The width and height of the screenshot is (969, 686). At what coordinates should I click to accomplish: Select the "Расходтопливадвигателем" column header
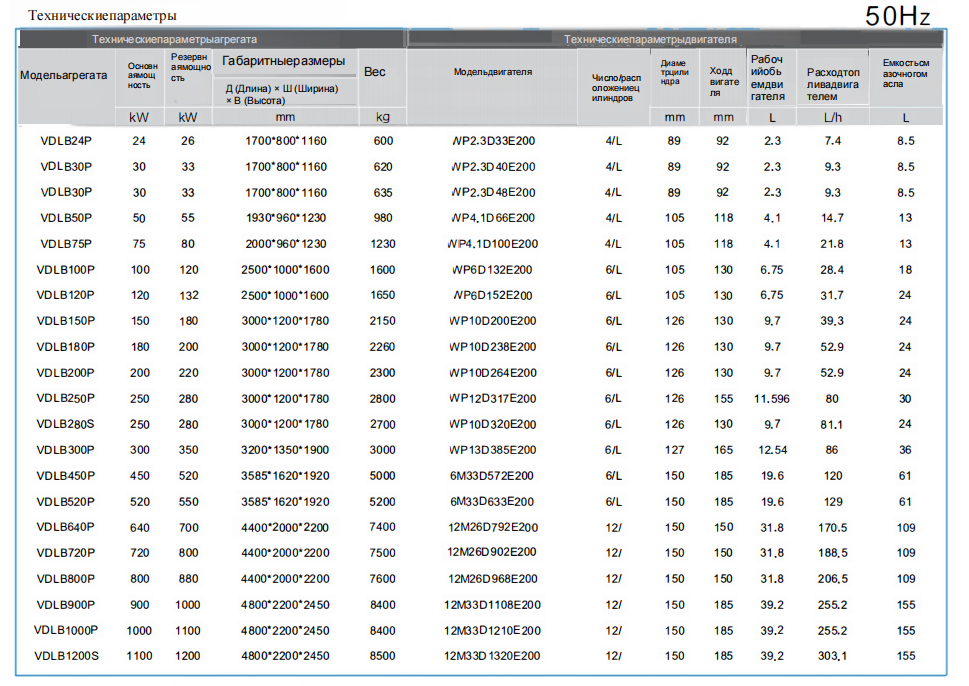833,84
